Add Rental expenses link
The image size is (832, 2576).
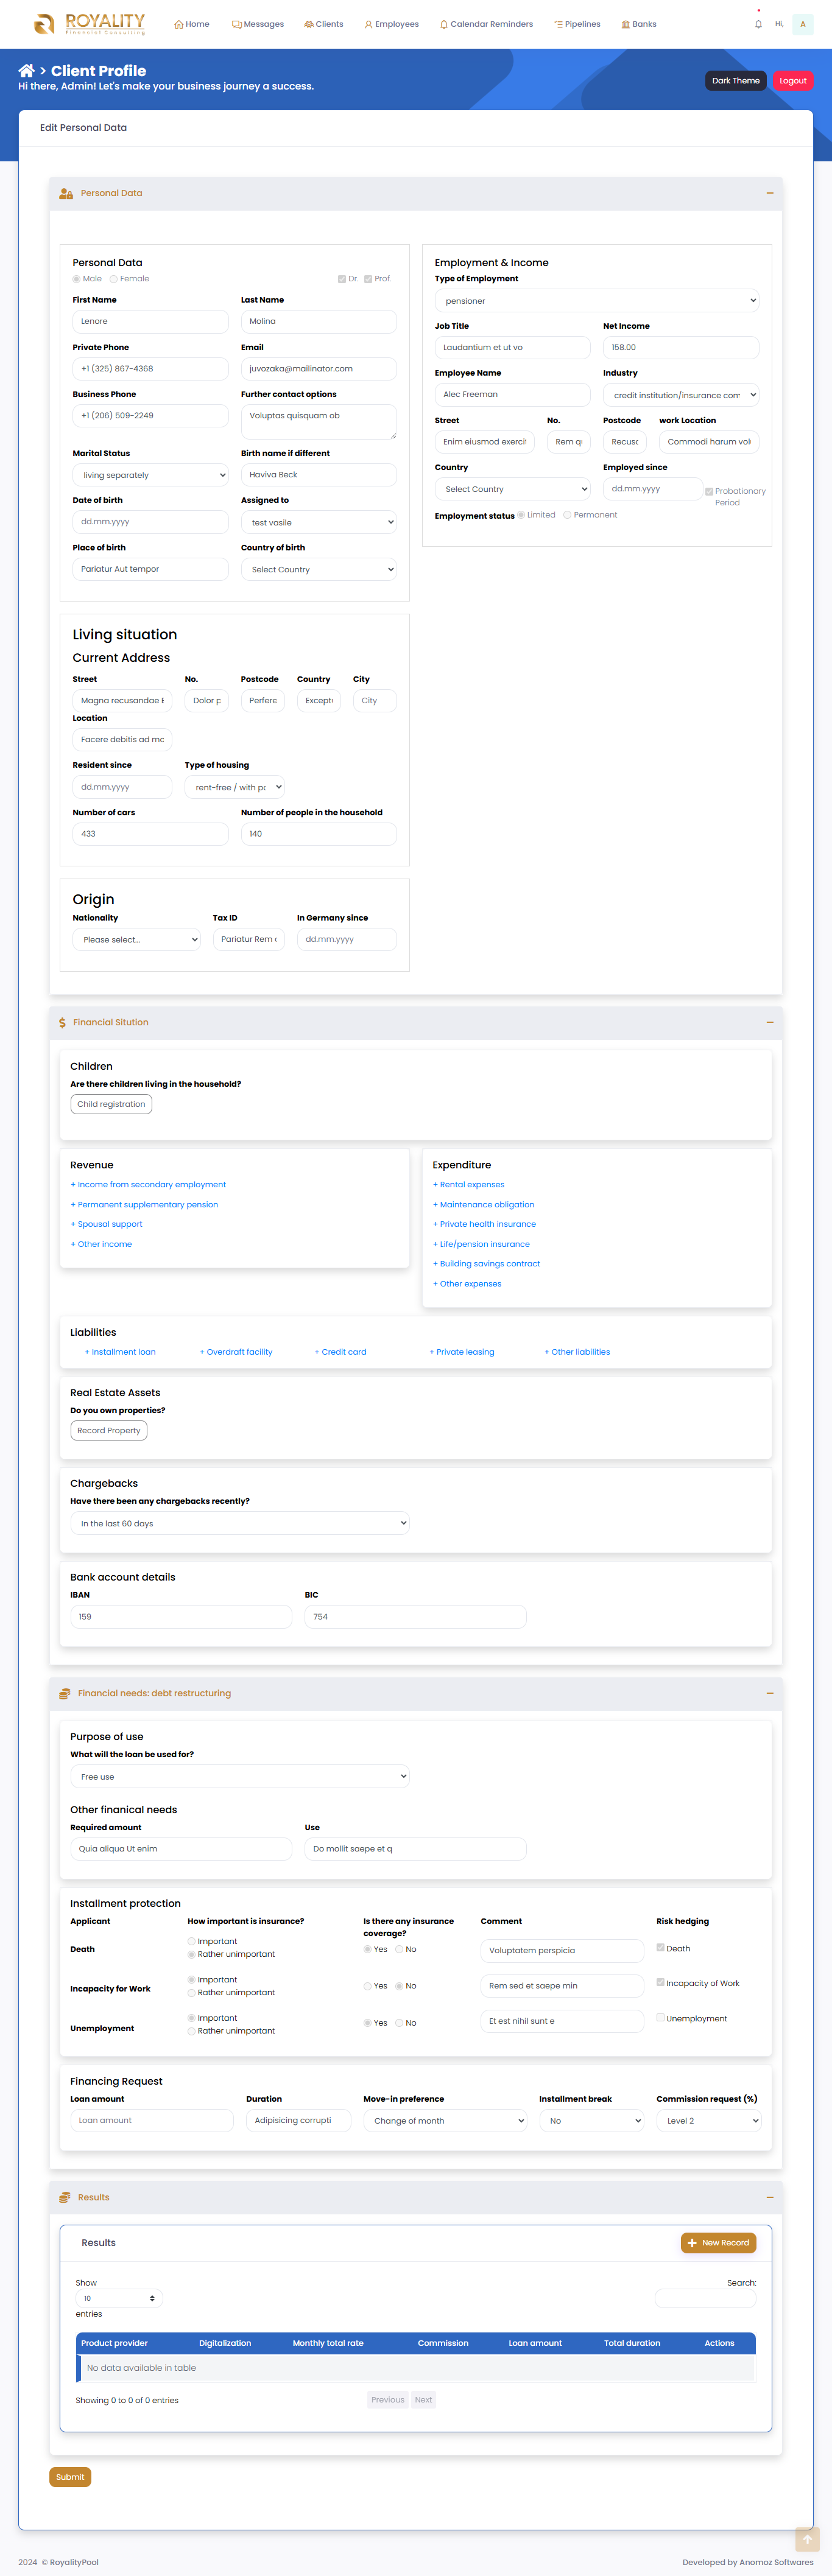pyautogui.click(x=468, y=1184)
